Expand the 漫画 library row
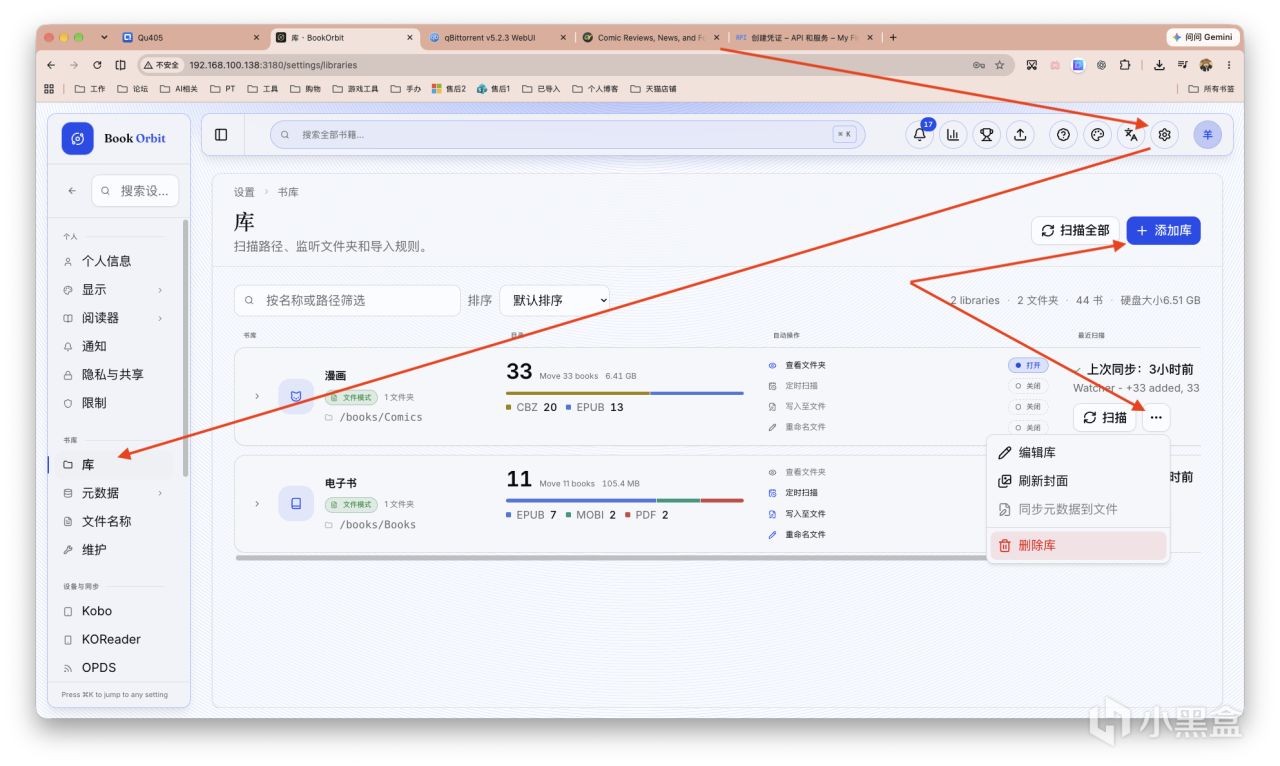The height and width of the screenshot is (766, 1280). coord(257,396)
